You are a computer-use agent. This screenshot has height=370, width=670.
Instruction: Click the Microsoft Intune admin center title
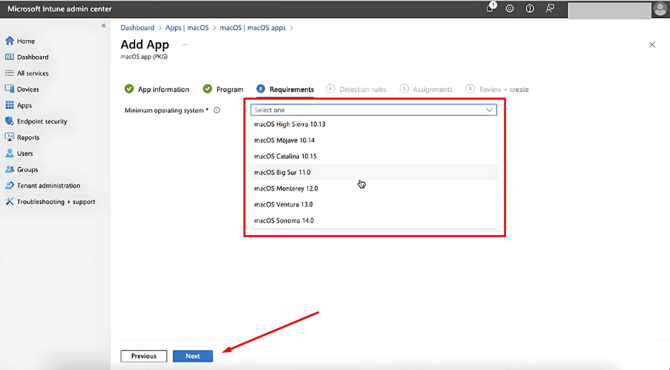(59, 9)
